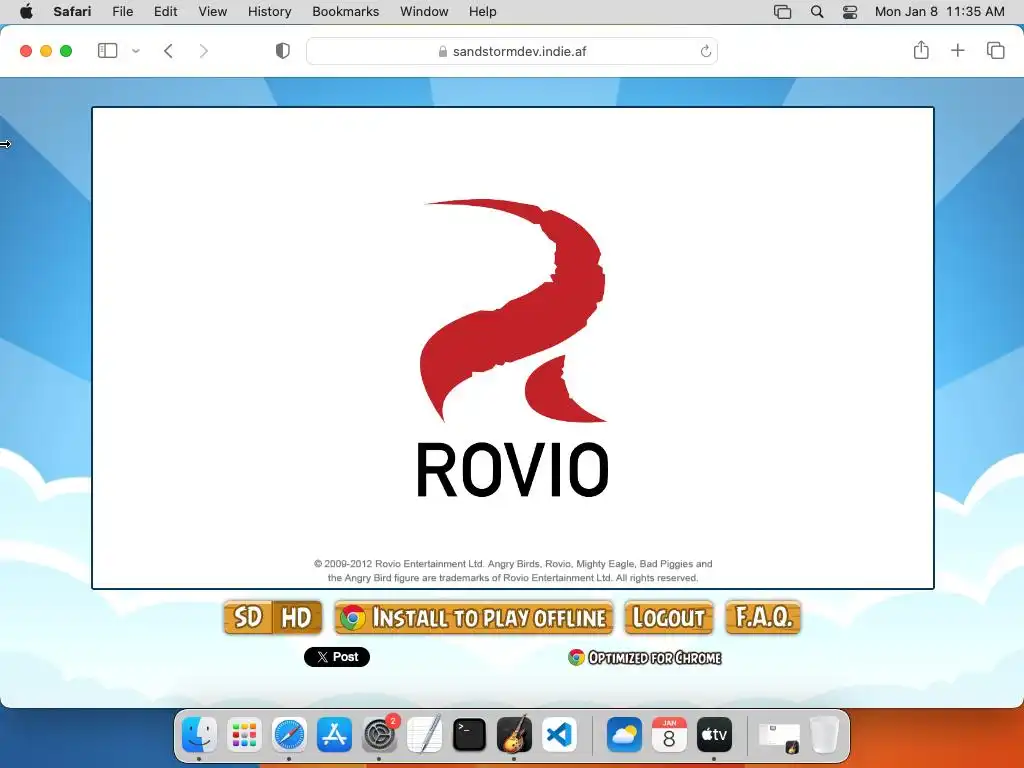Click Install to Play Offline button
This screenshot has width=1024, height=768.
[473, 617]
